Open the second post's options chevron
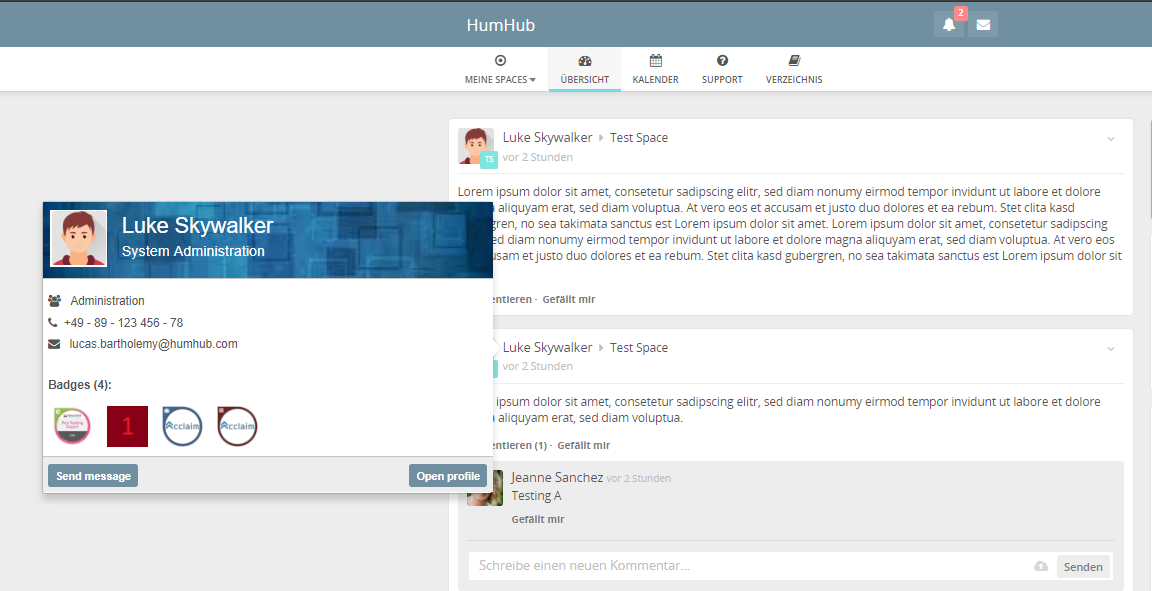This screenshot has height=591, width=1152. (1110, 349)
